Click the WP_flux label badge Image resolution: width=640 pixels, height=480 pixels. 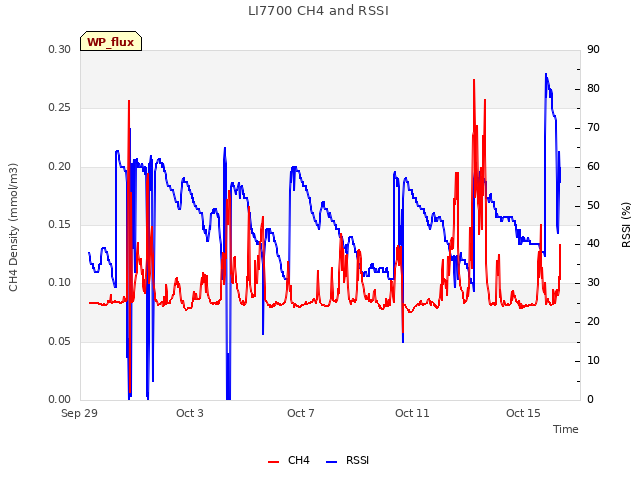pyautogui.click(x=111, y=41)
